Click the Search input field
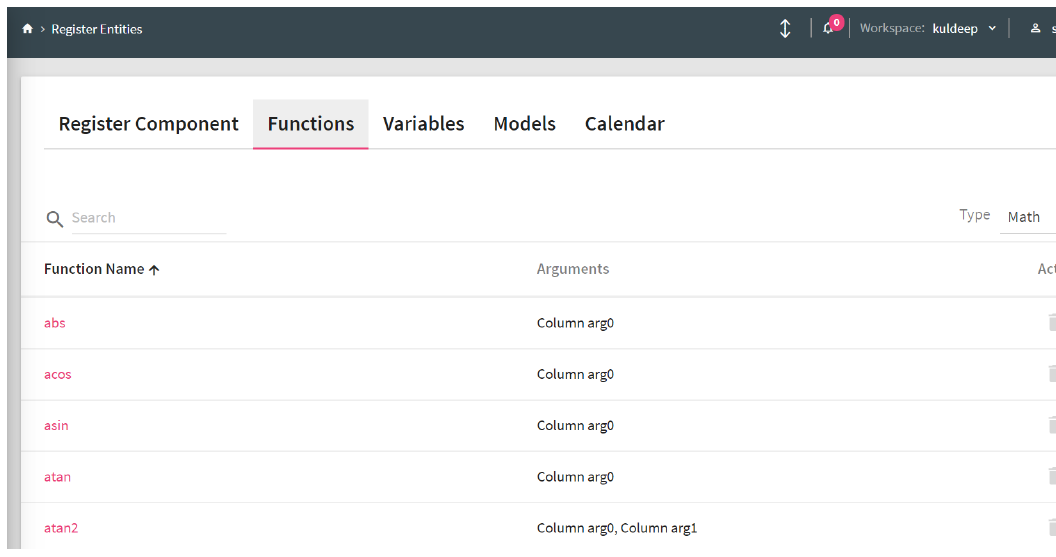Screen dimensions: 1056x557 [x=148, y=218]
